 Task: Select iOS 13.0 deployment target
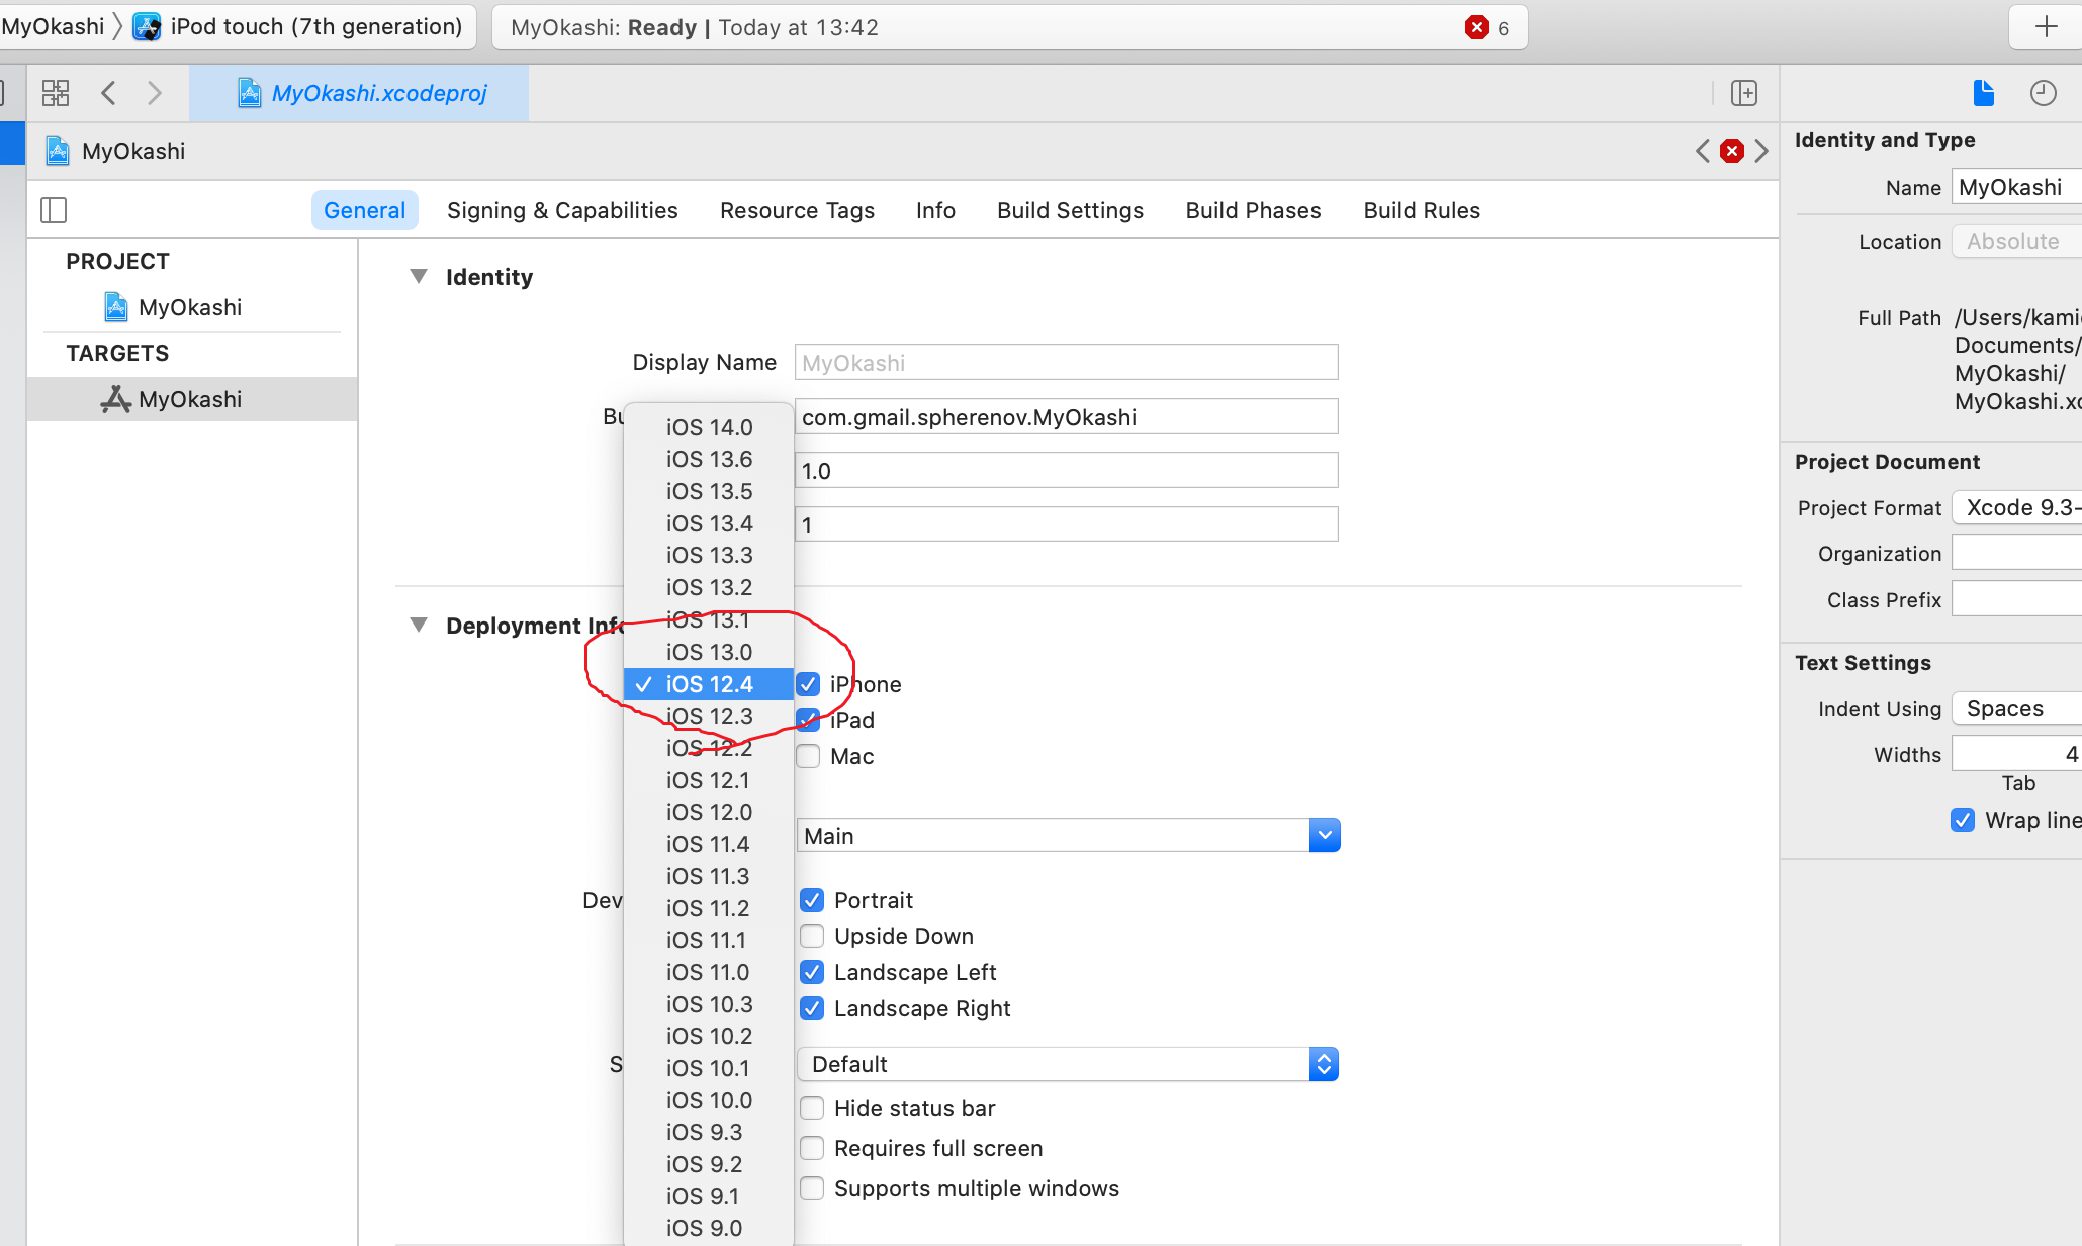[x=709, y=652]
